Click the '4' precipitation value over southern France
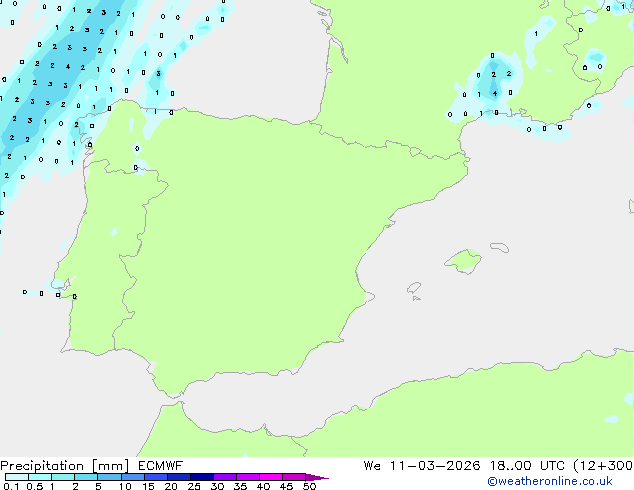 point(495,93)
